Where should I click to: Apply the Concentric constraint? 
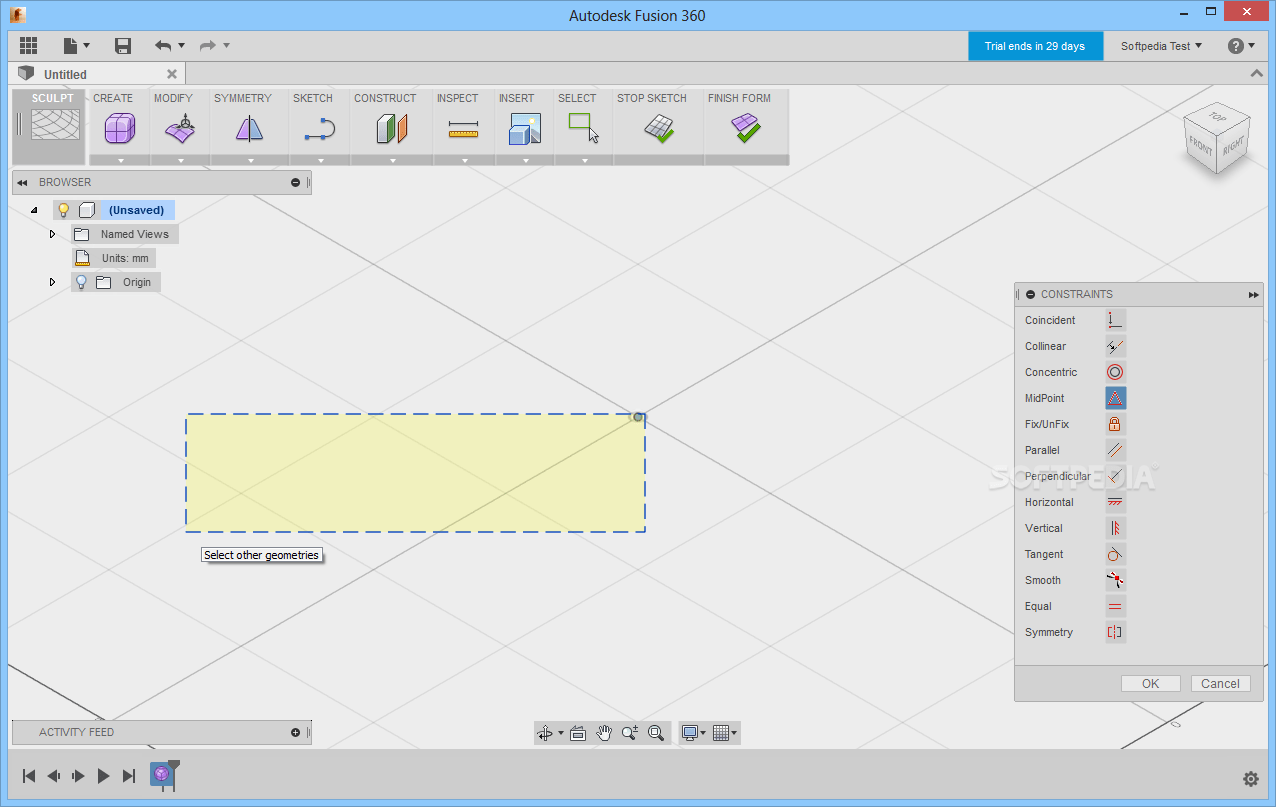1115,372
